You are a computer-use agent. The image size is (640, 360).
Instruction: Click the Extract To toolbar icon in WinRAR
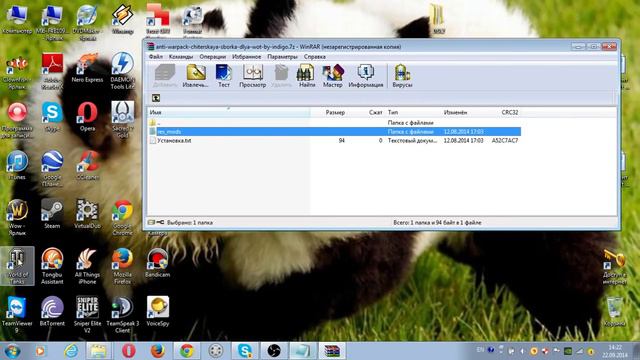coord(196,76)
